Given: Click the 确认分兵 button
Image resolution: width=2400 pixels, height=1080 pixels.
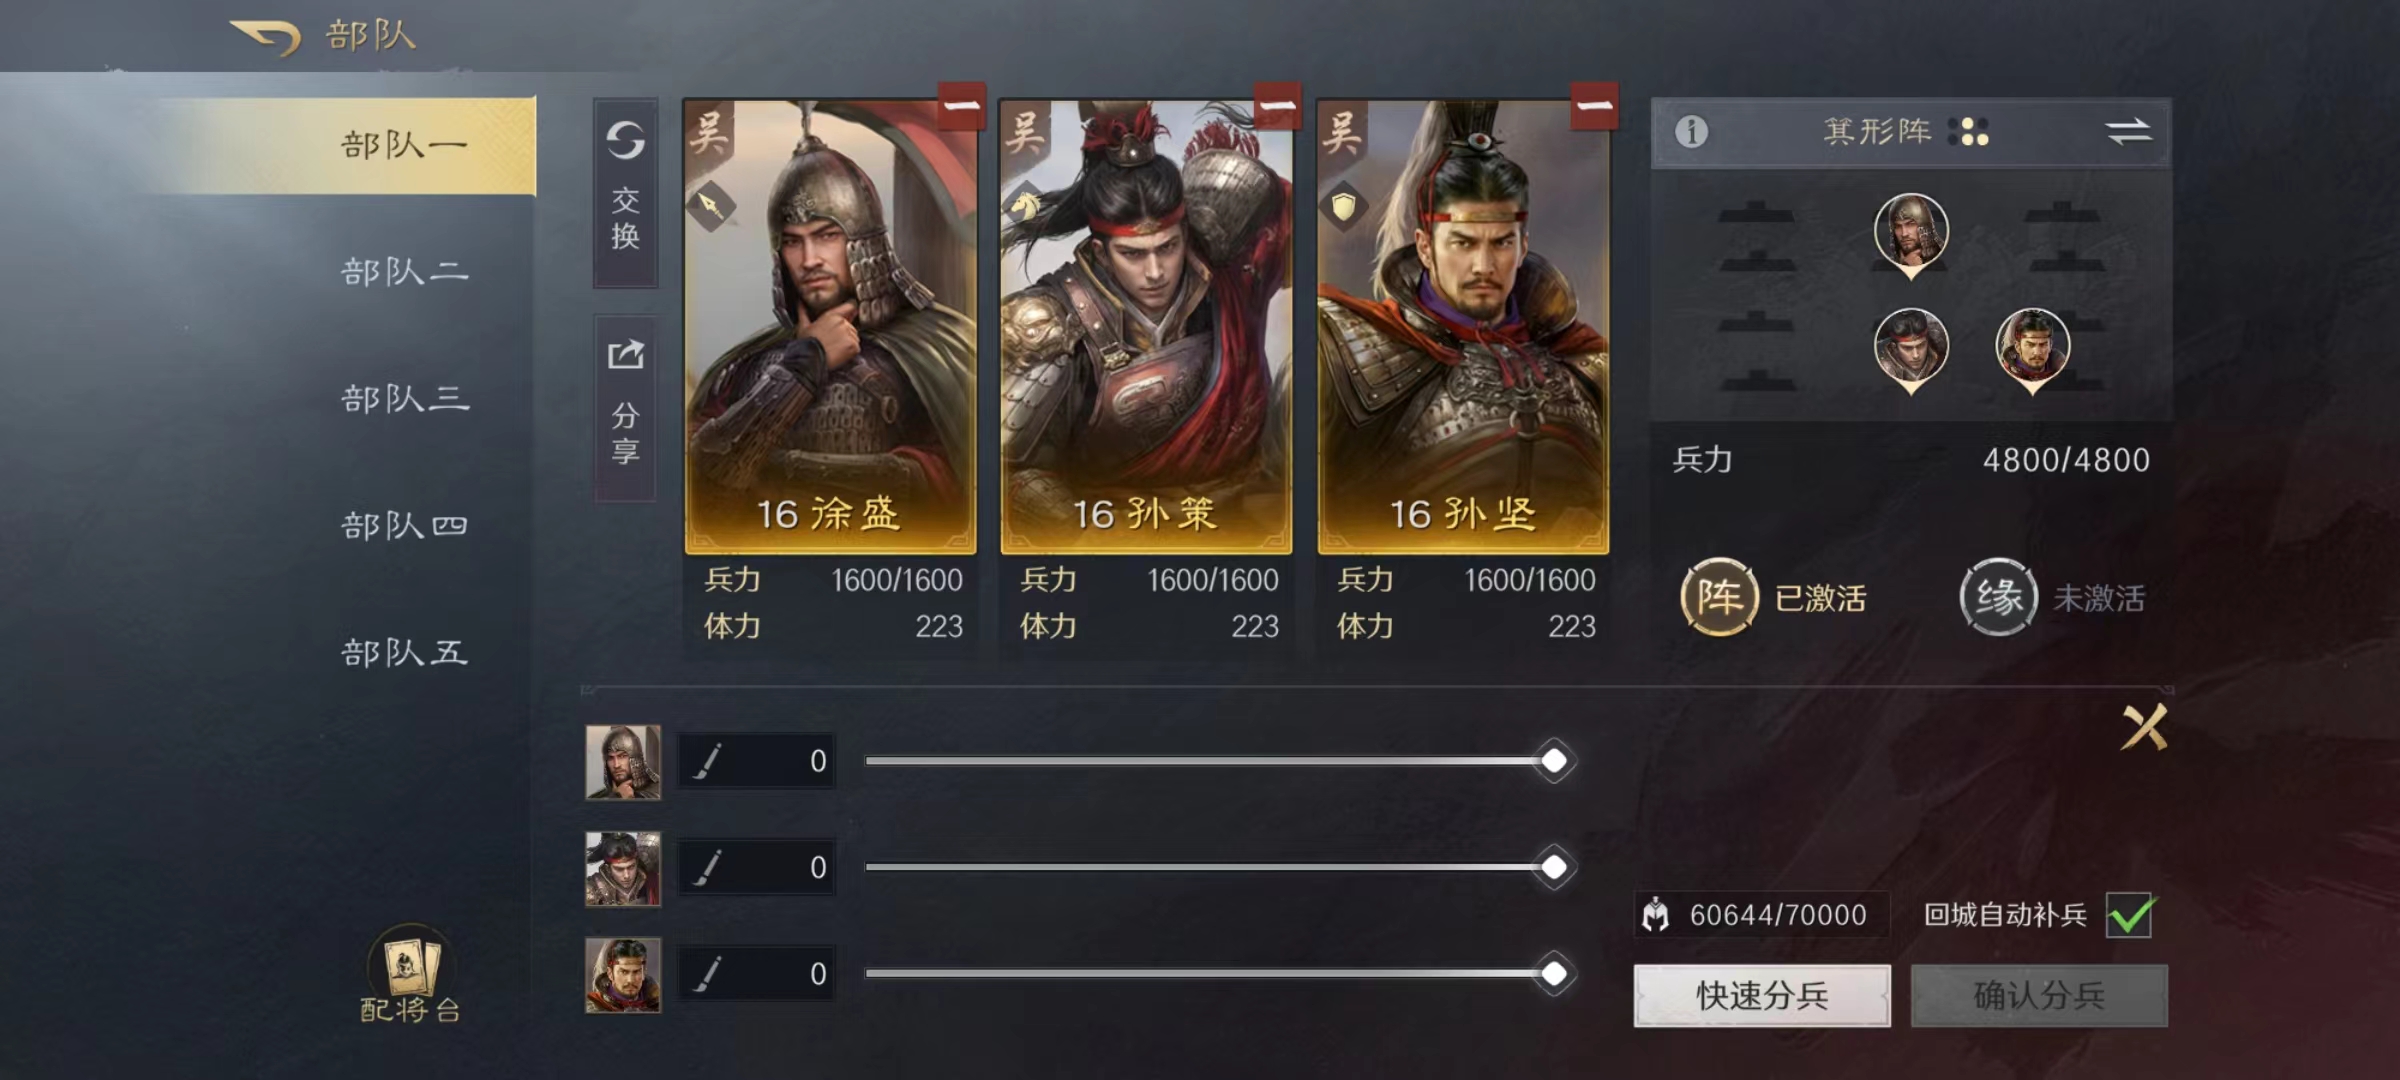Looking at the screenshot, I should tap(2039, 996).
